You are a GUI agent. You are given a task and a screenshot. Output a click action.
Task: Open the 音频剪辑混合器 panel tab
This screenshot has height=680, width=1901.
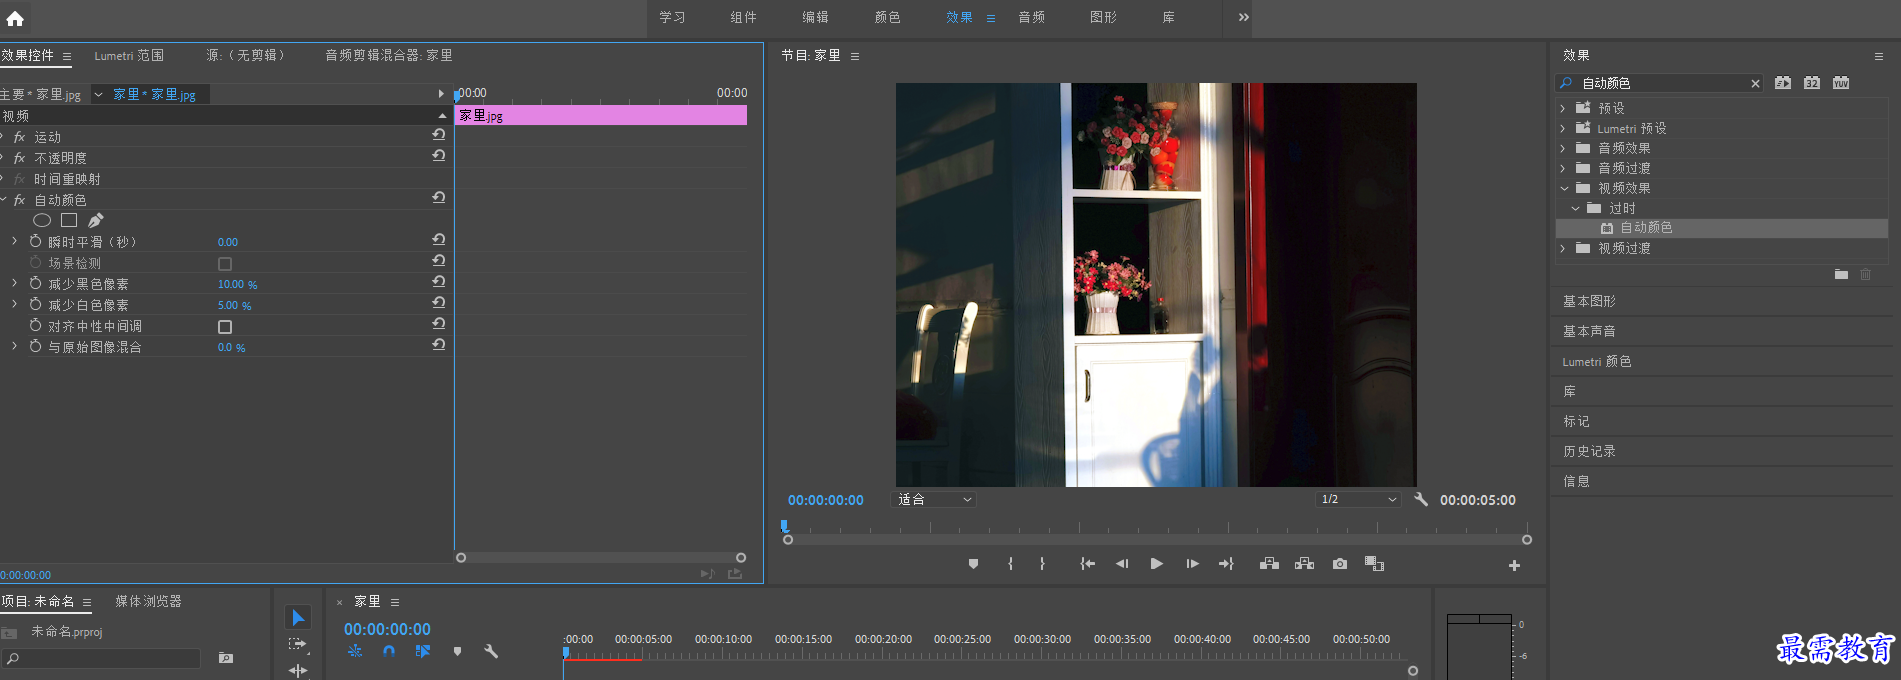[389, 56]
